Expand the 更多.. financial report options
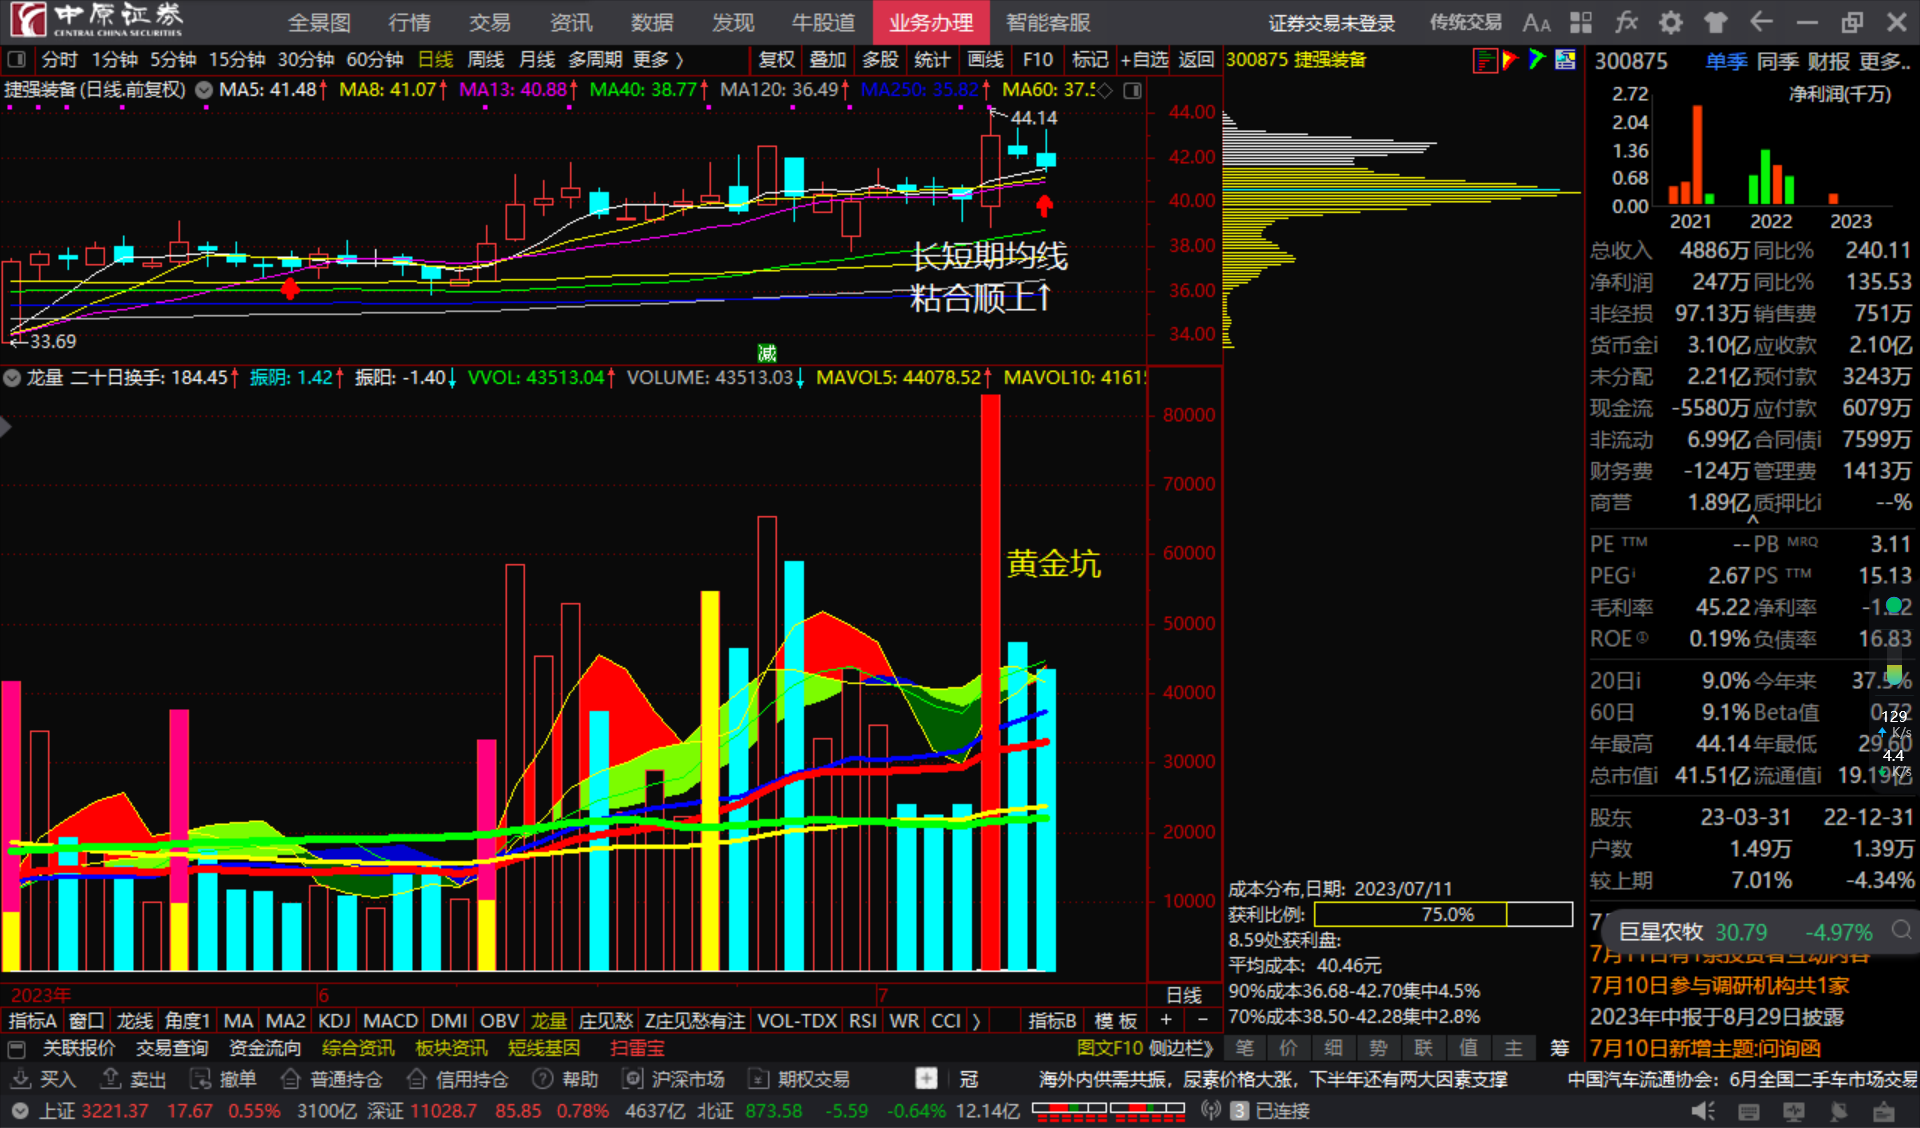 coord(1884,62)
